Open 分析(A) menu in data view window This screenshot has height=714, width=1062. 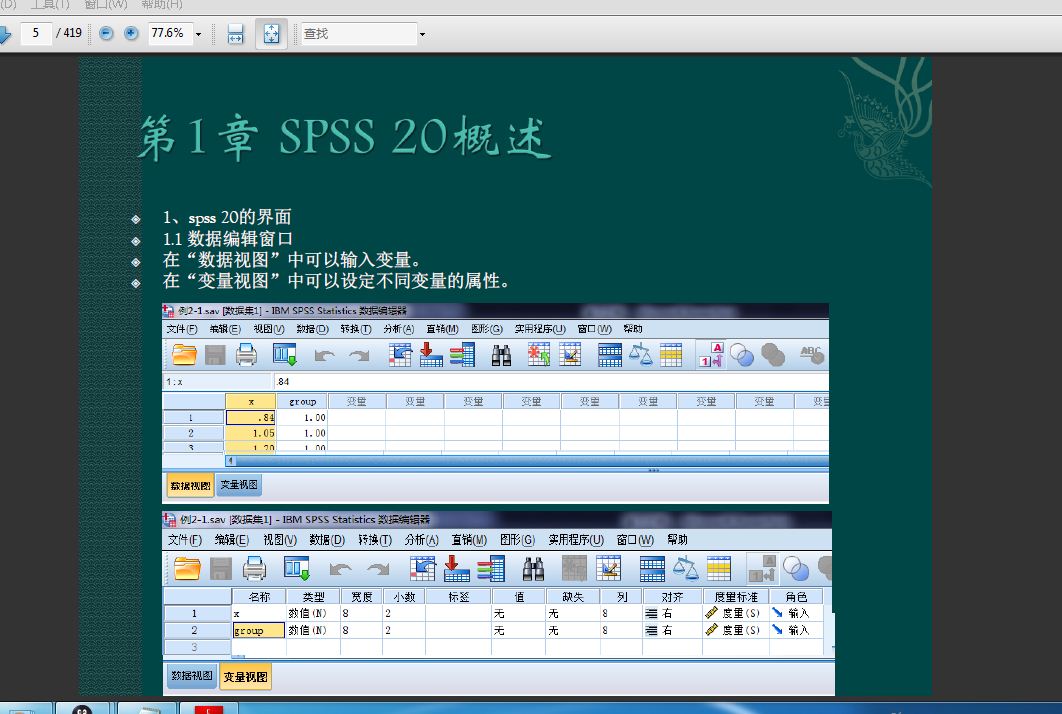pos(398,329)
